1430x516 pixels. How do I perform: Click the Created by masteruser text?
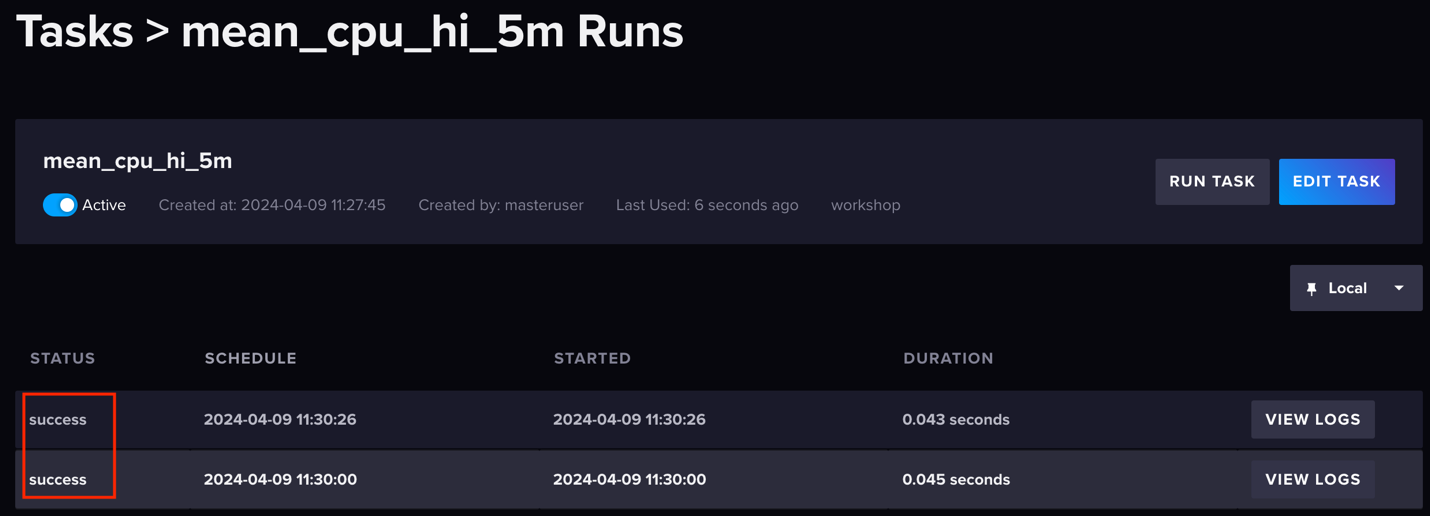pos(501,205)
